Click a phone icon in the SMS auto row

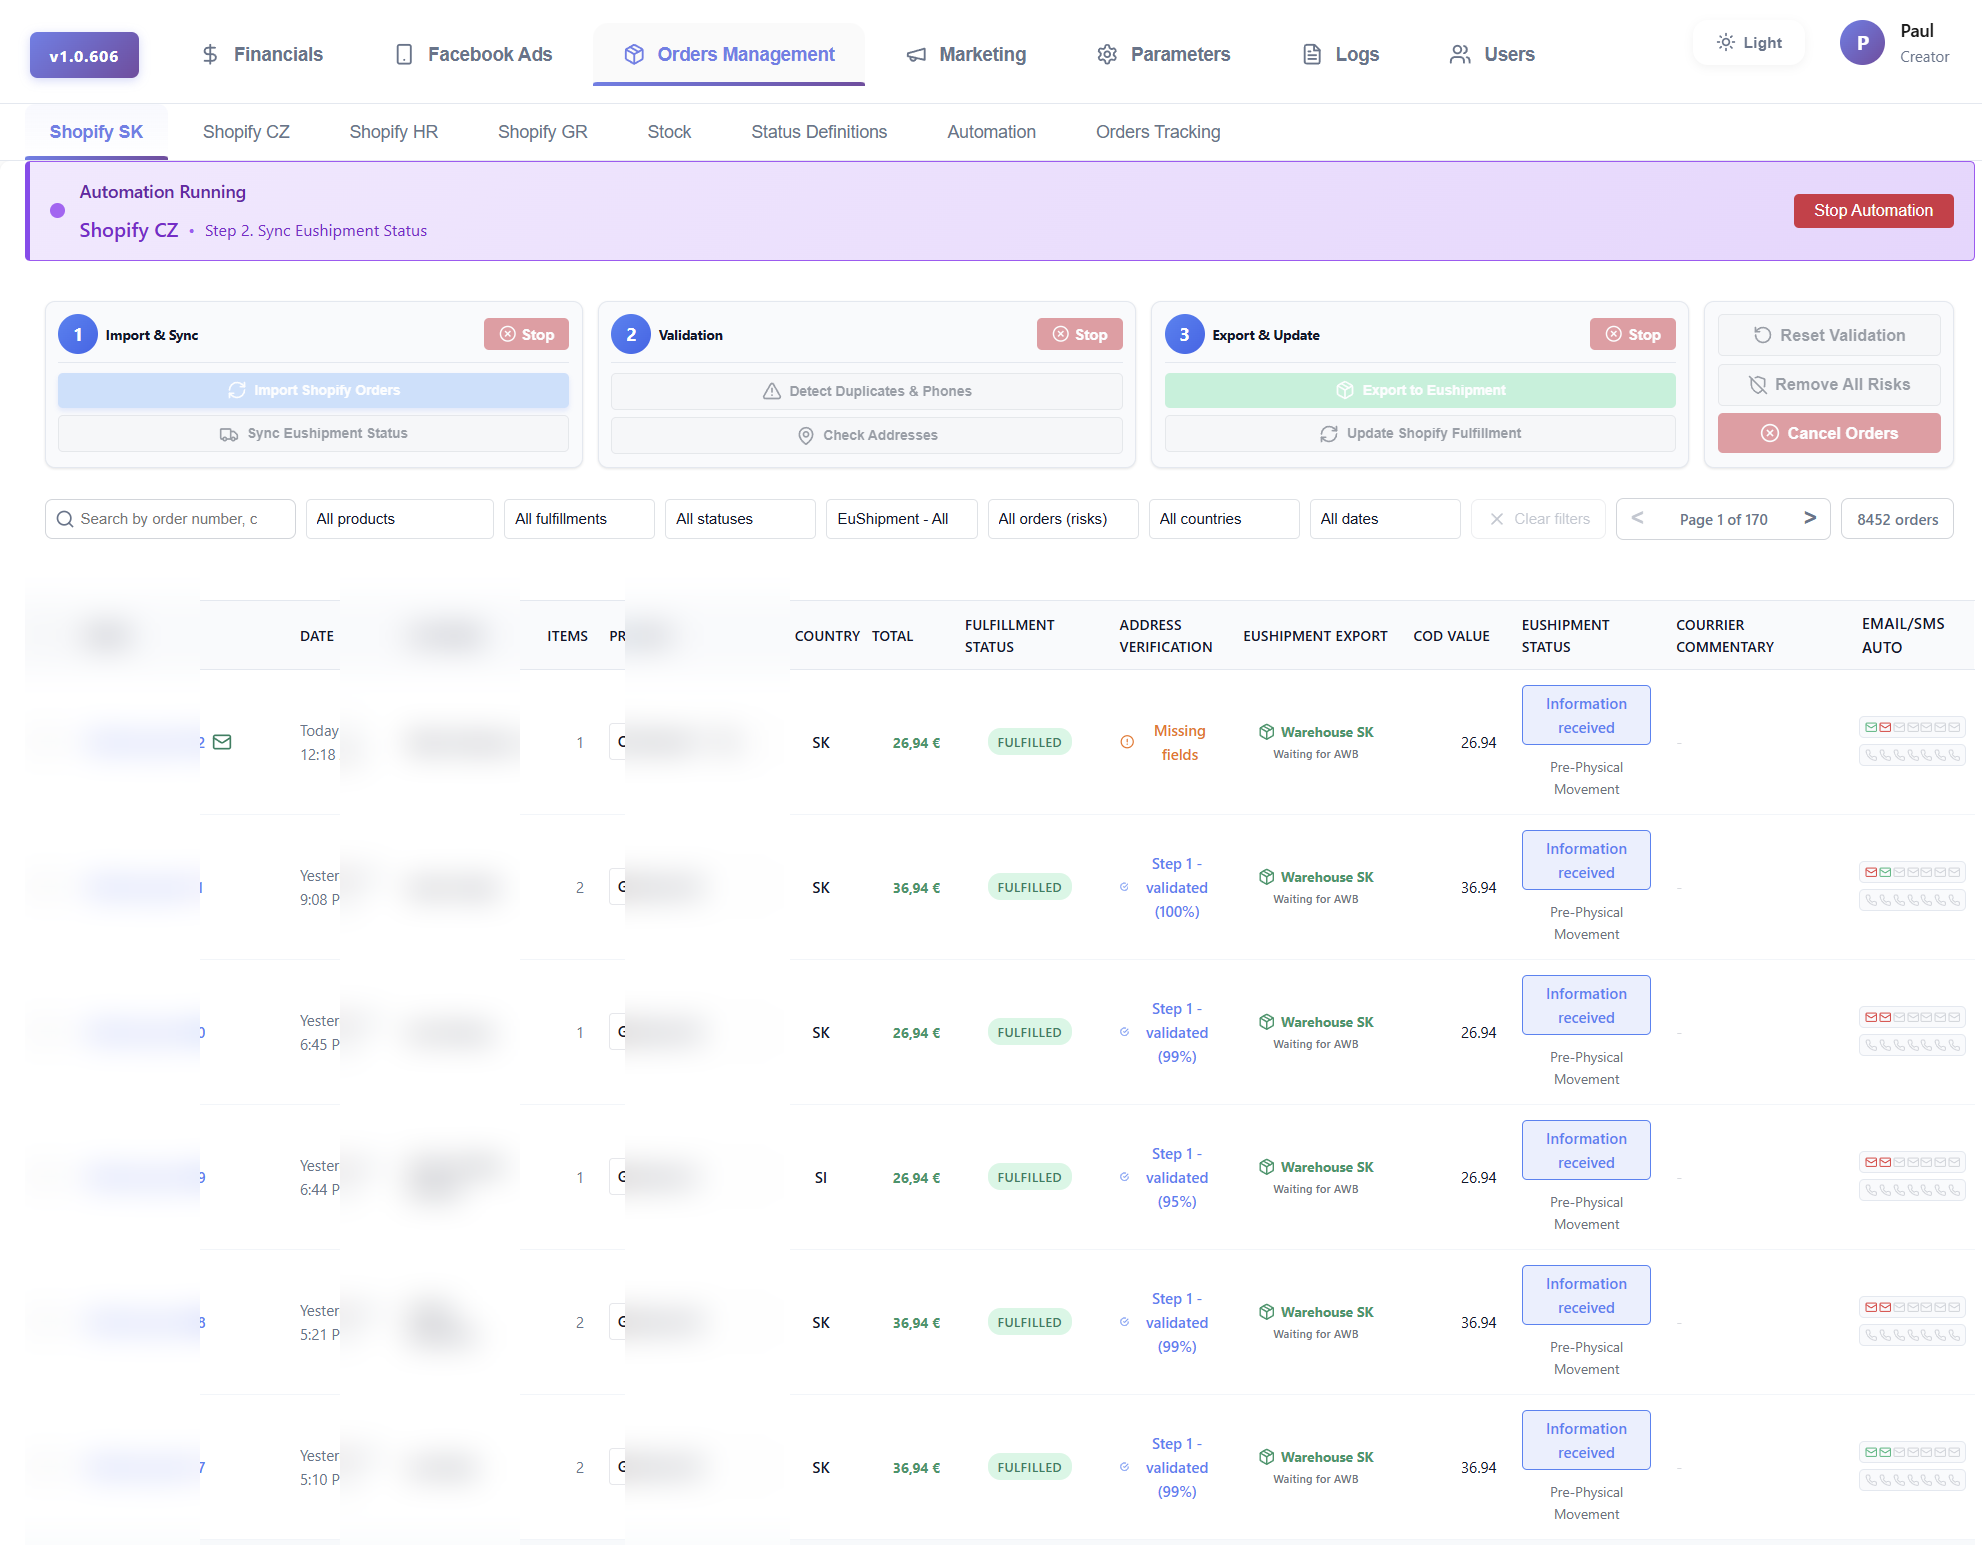tap(1870, 756)
